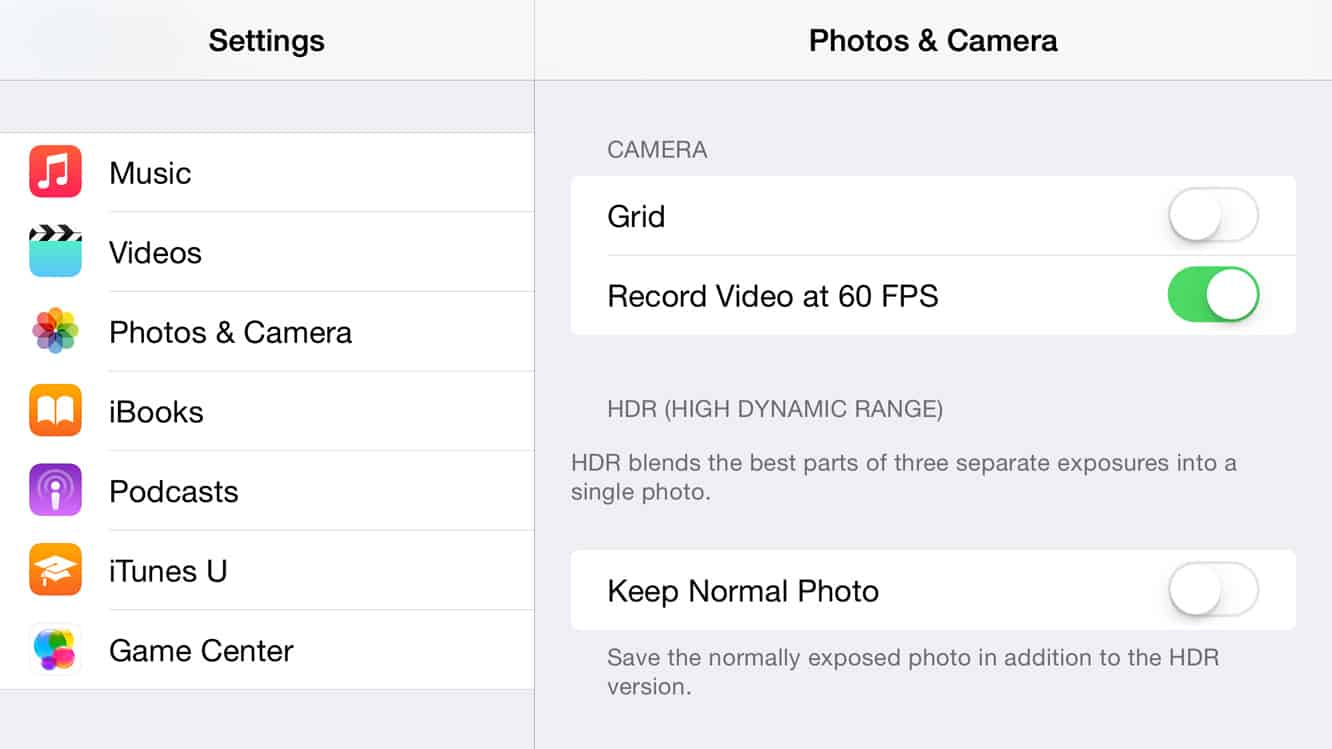This screenshot has width=1332, height=749.
Task: Tap the Music app icon
Action: (x=55, y=172)
